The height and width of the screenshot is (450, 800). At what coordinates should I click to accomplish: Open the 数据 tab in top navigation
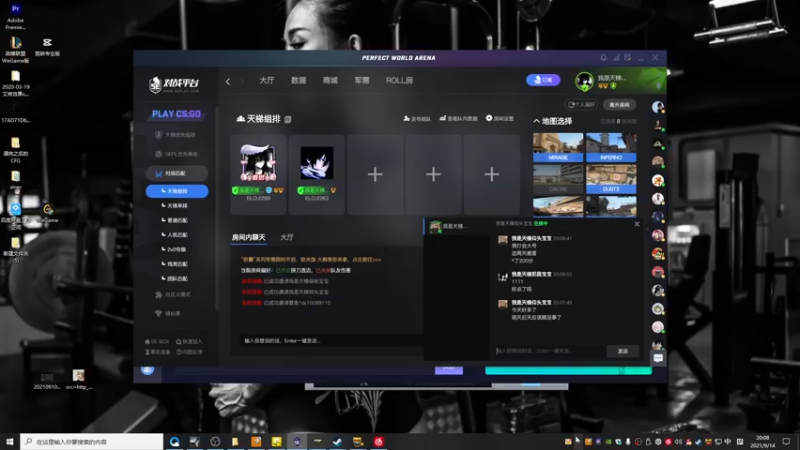(x=298, y=81)
